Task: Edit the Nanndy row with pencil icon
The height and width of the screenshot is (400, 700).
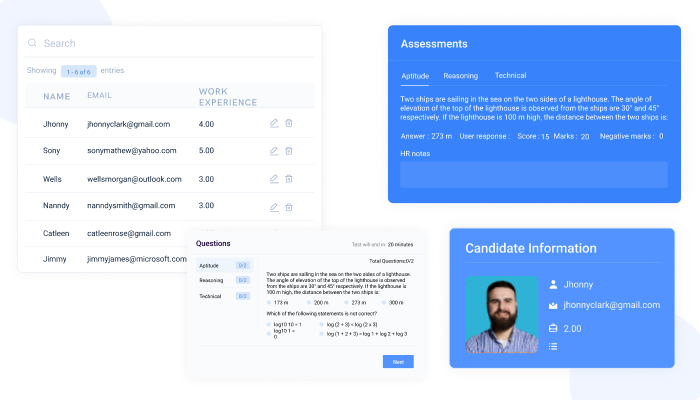Action: point(274,207)
